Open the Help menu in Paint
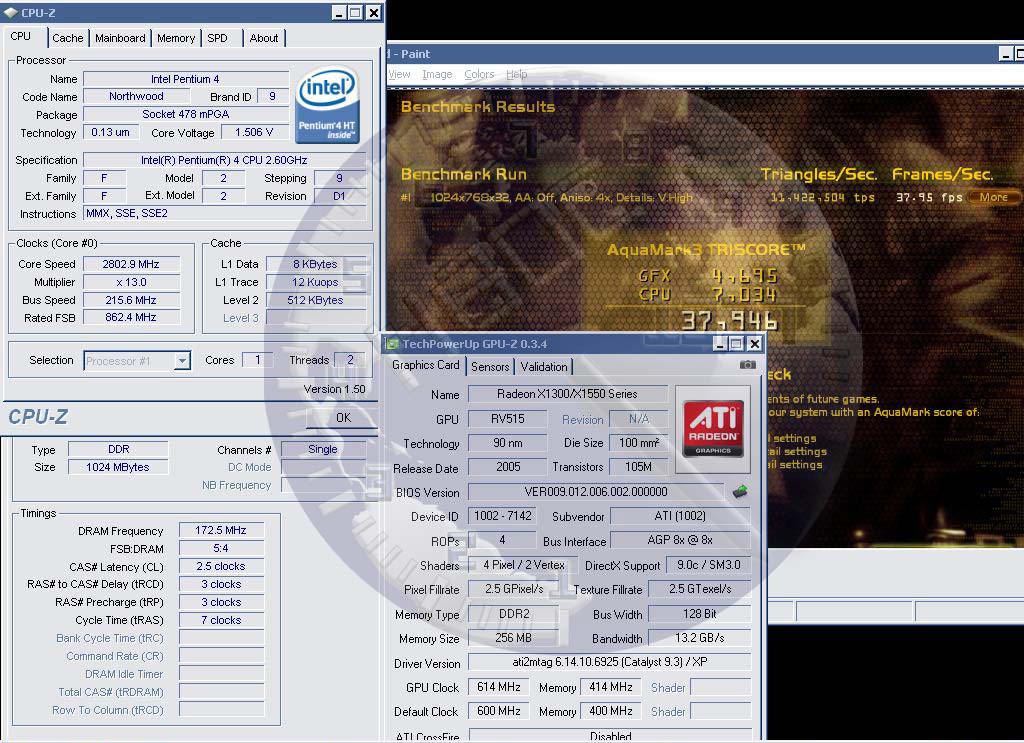The image size is (1024, 743). pyautogui.click(x=517, y=74)
